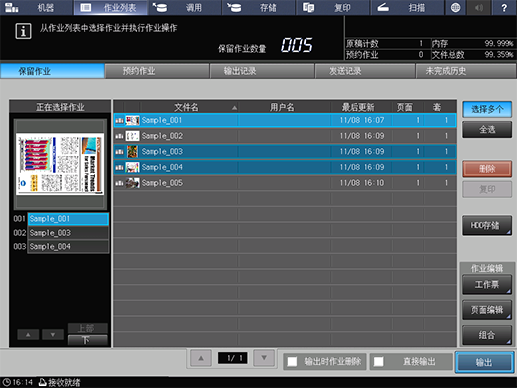517x388 pixels.
Task: Select 003 Sample_004 in selected jobs panel
Action: click(68, 246)
